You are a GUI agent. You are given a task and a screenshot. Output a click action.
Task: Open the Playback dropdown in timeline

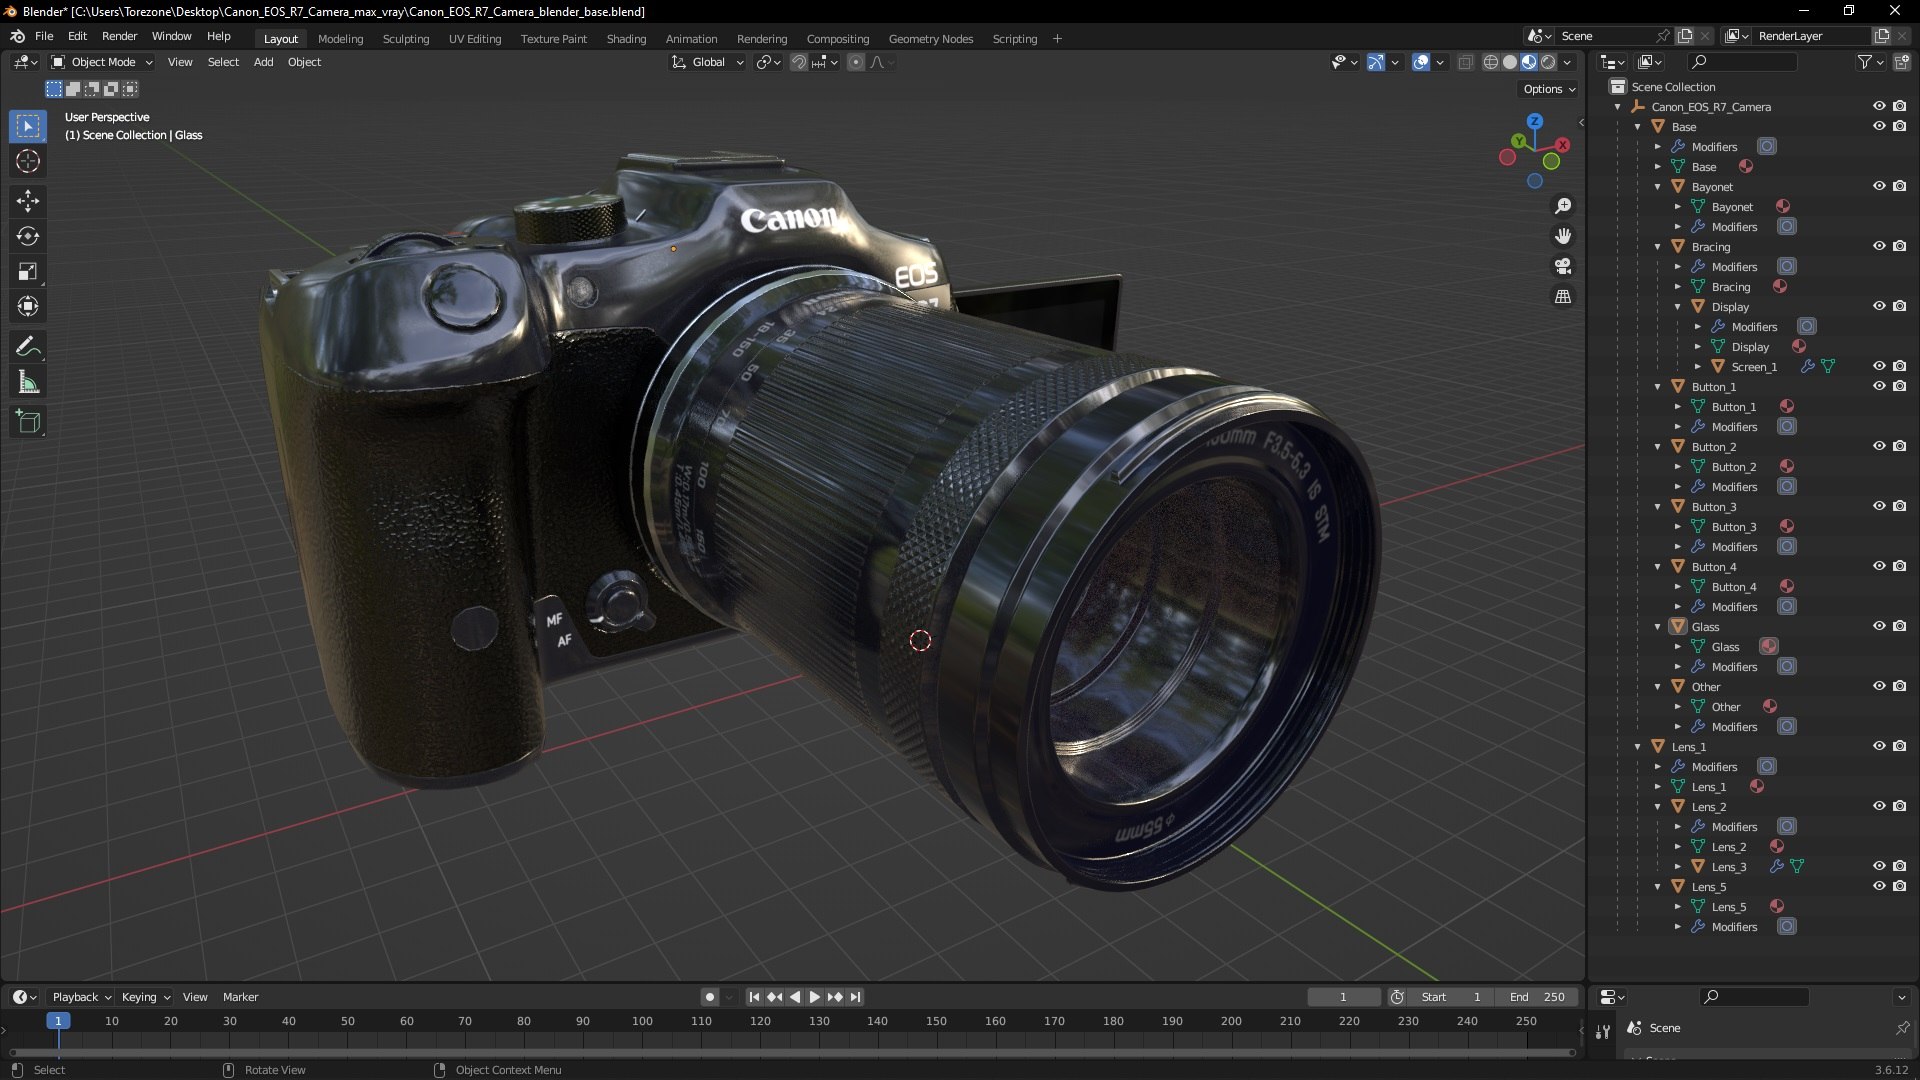81,997
